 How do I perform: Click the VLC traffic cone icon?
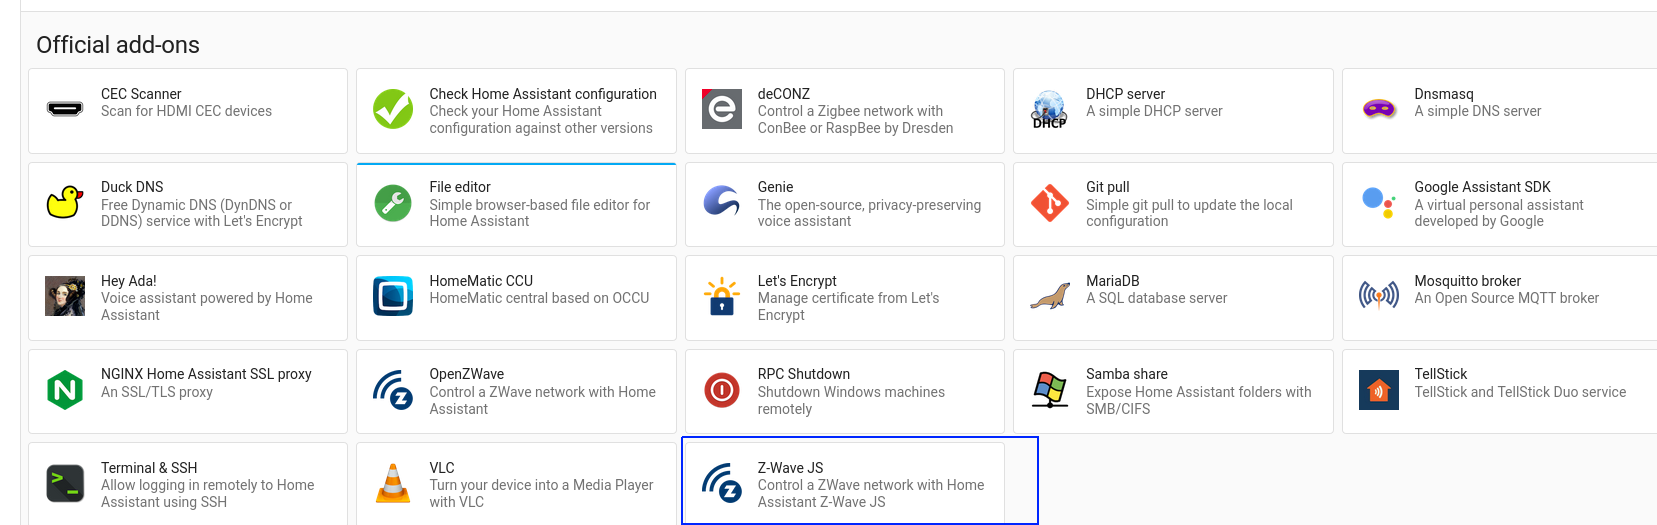tap(393, 483)
